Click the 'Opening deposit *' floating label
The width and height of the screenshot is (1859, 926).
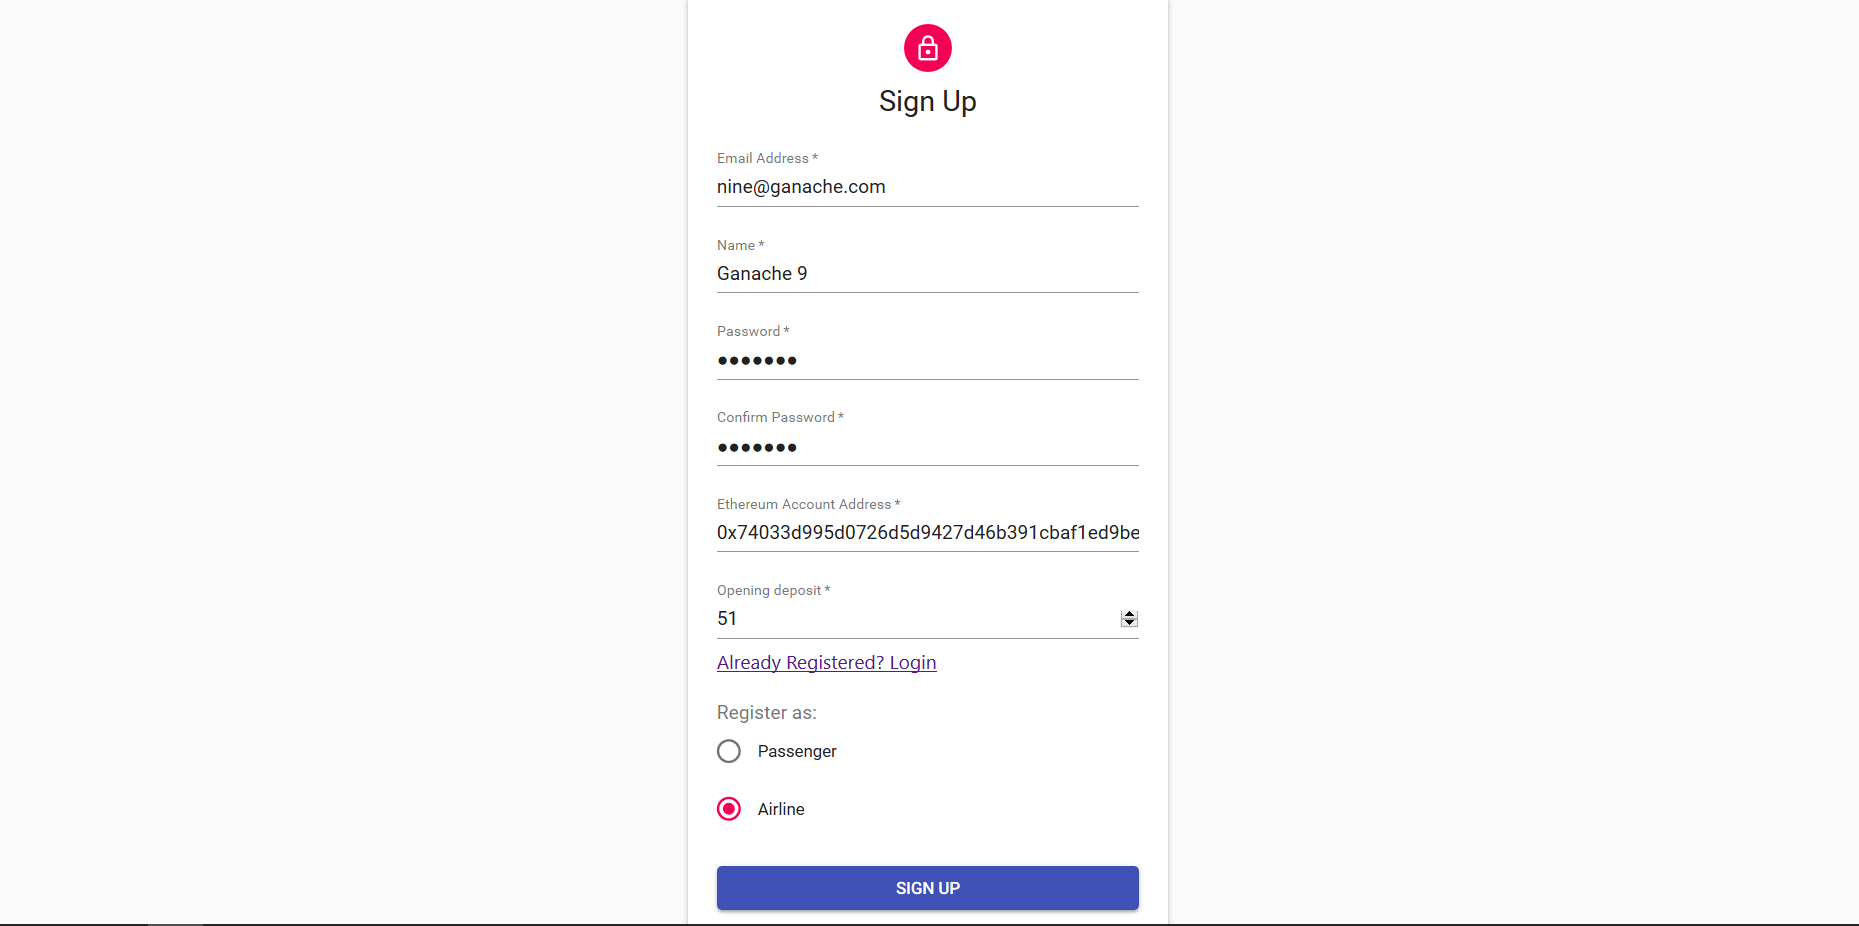[773, 590]
